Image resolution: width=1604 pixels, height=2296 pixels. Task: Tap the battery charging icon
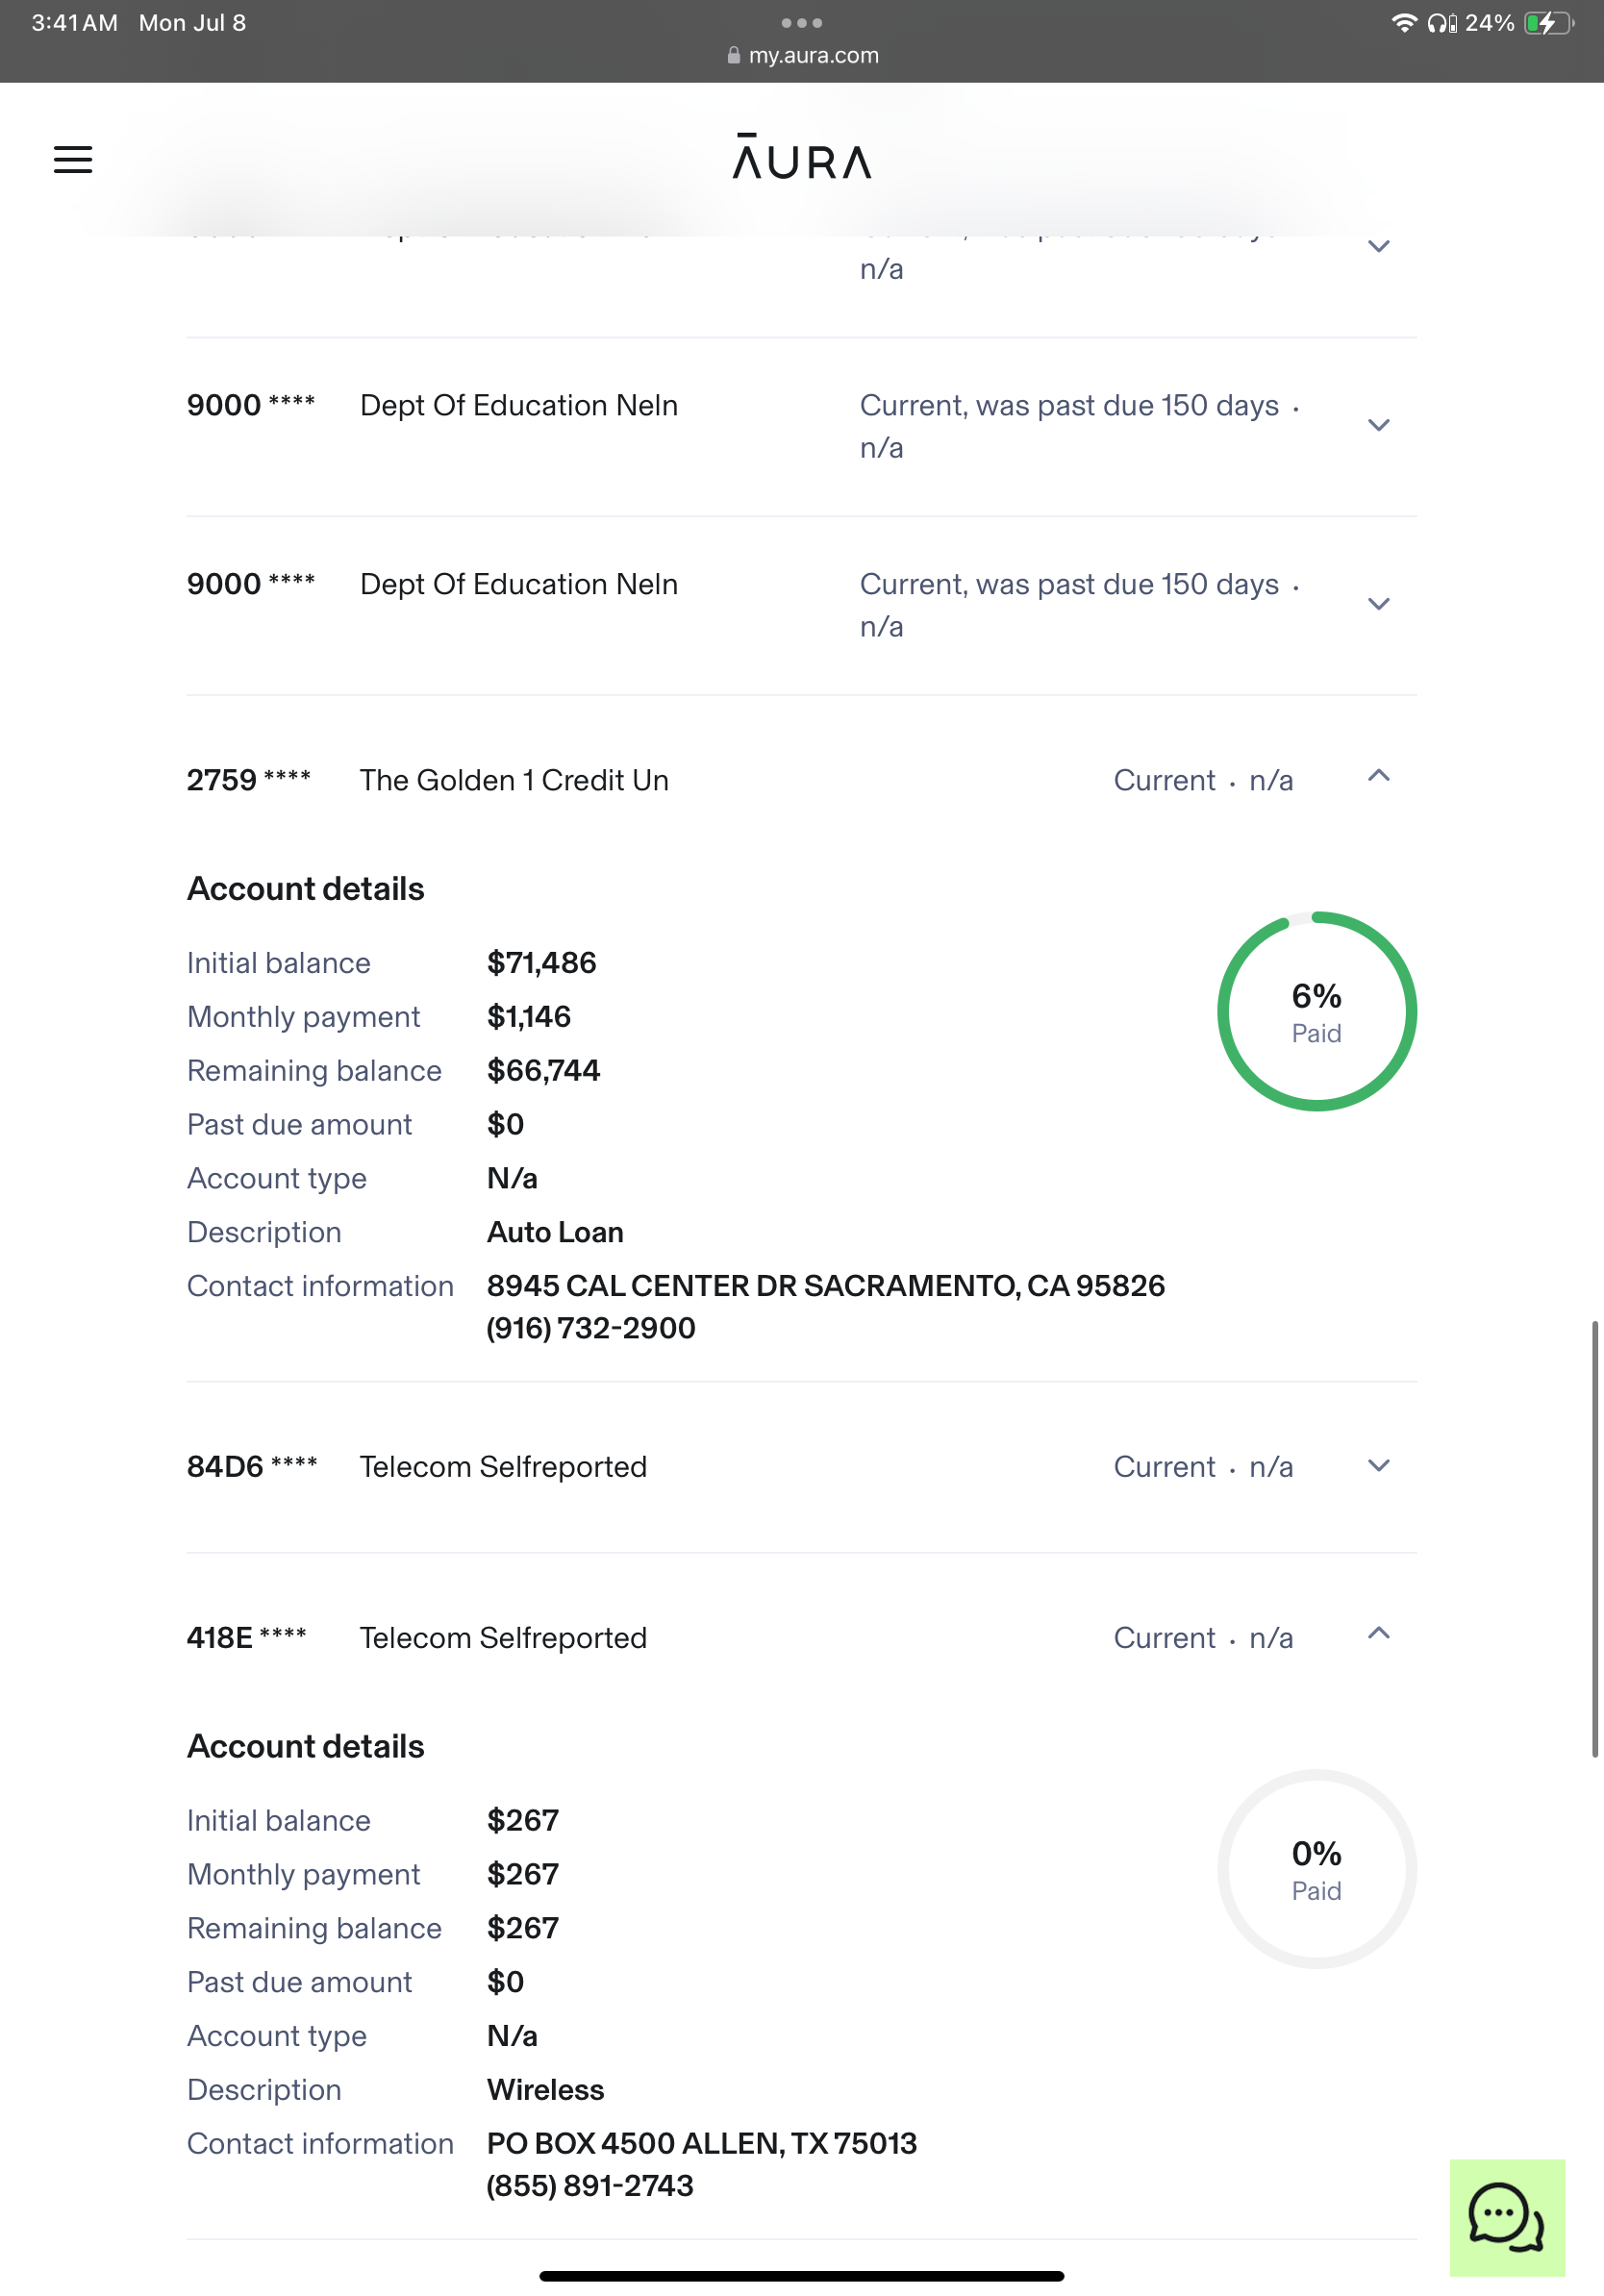pyautogui.click(x=1549, y=23)
